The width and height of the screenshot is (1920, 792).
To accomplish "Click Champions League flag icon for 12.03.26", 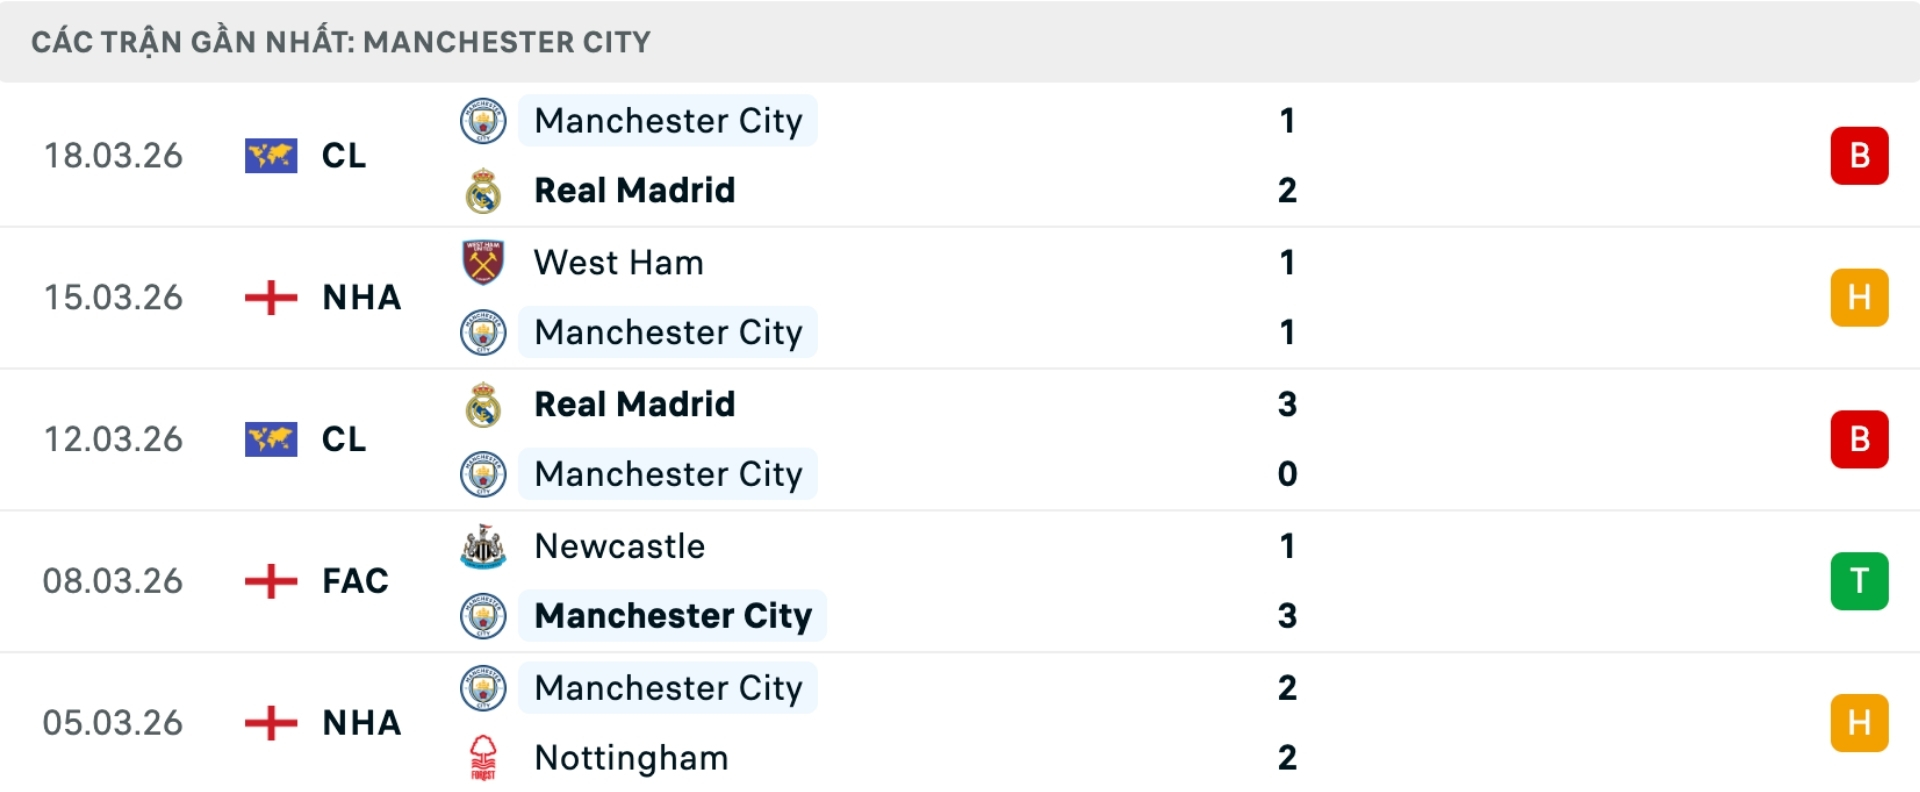I will 270,439.
